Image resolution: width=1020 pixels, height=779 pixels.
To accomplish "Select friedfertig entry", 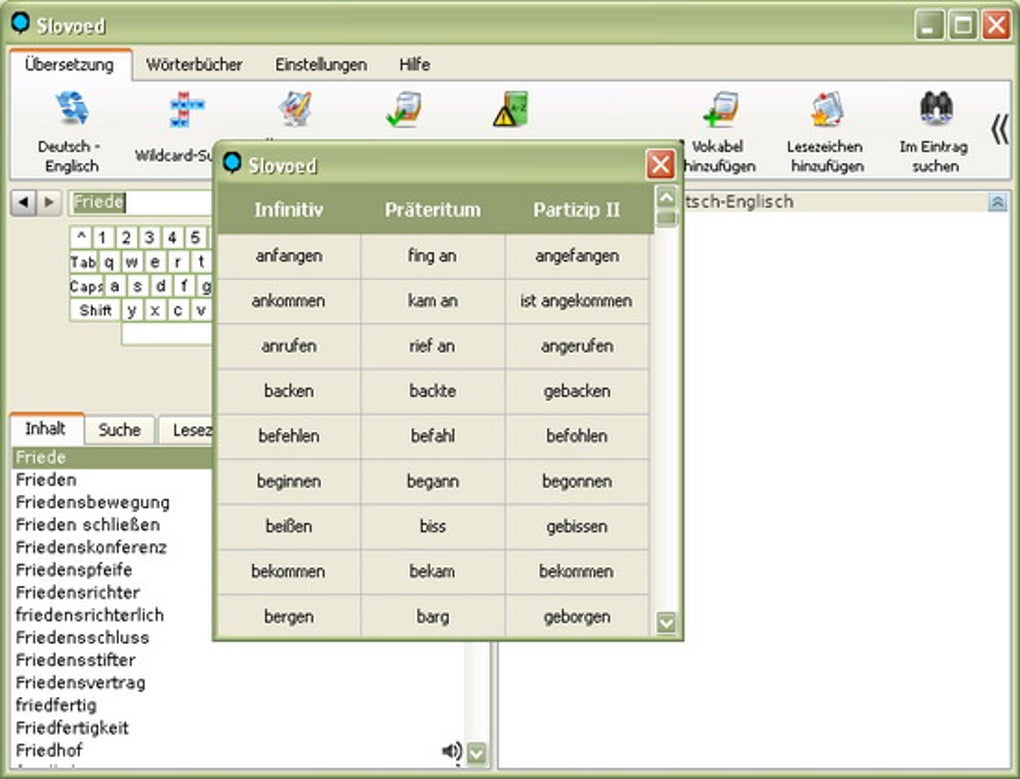I will click(56, 706).
